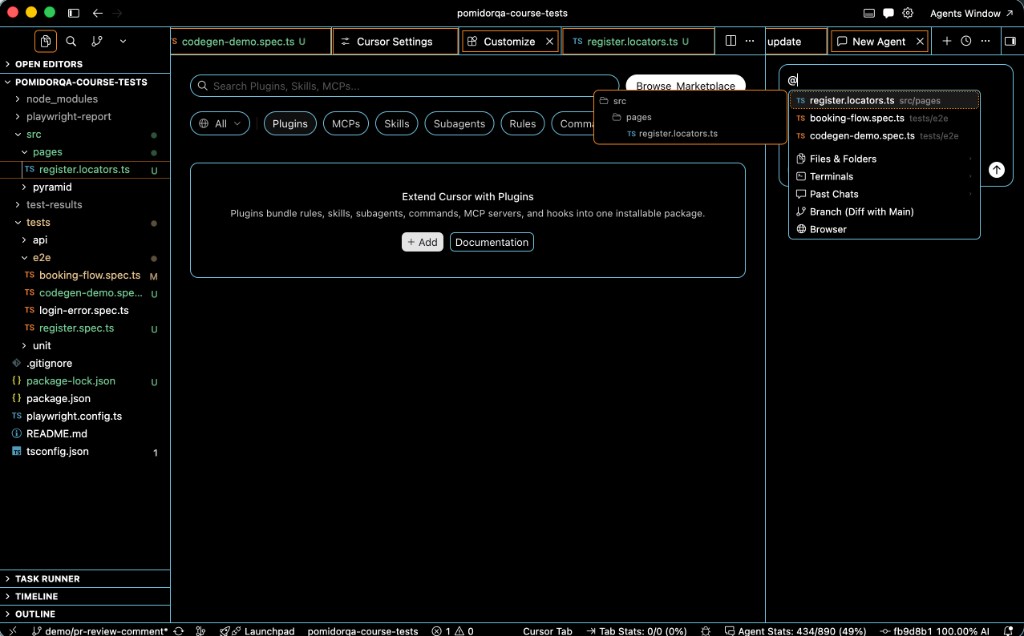Viewport: 1024px width, 636px height.
Task: Expand OPEN EDITORS section
Action: 85,64
